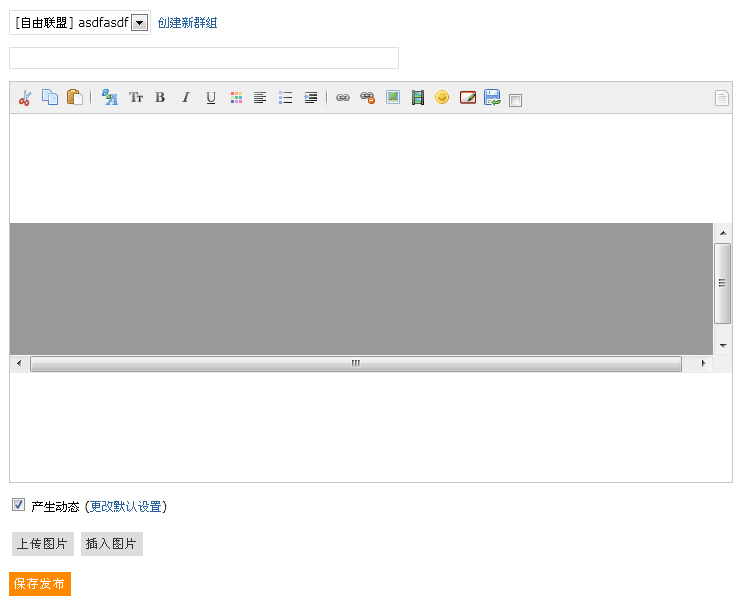Viewport: 739px width, 602px height.
Task: Click the save draft floppy icon
Action: click(492, 97)
